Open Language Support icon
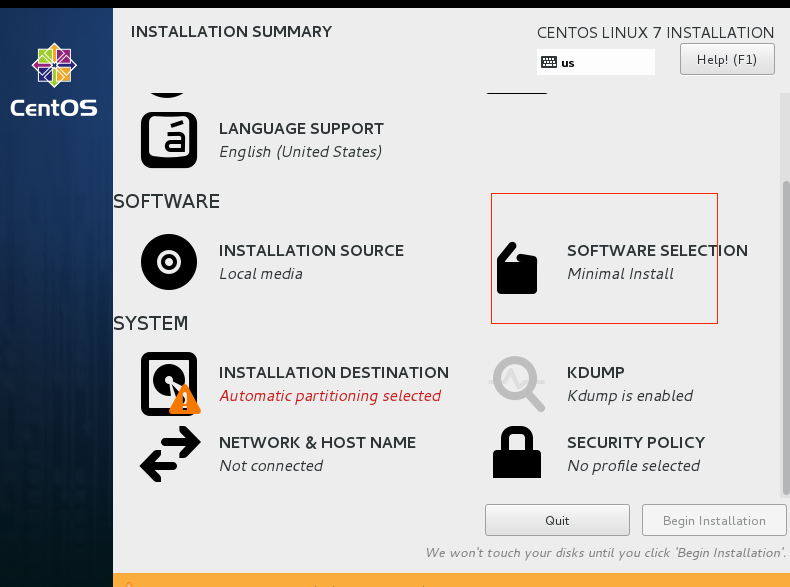This screenshot has width=790, height=587. (169, 140)
